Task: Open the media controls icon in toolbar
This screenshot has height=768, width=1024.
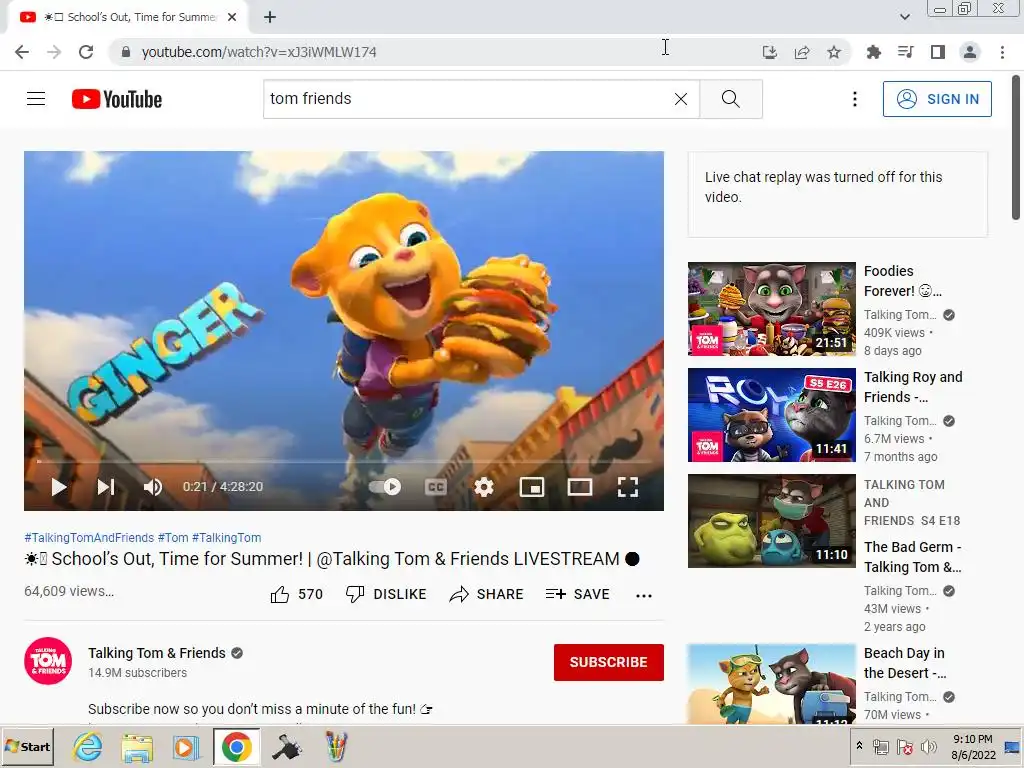Action: coord(905,52)
